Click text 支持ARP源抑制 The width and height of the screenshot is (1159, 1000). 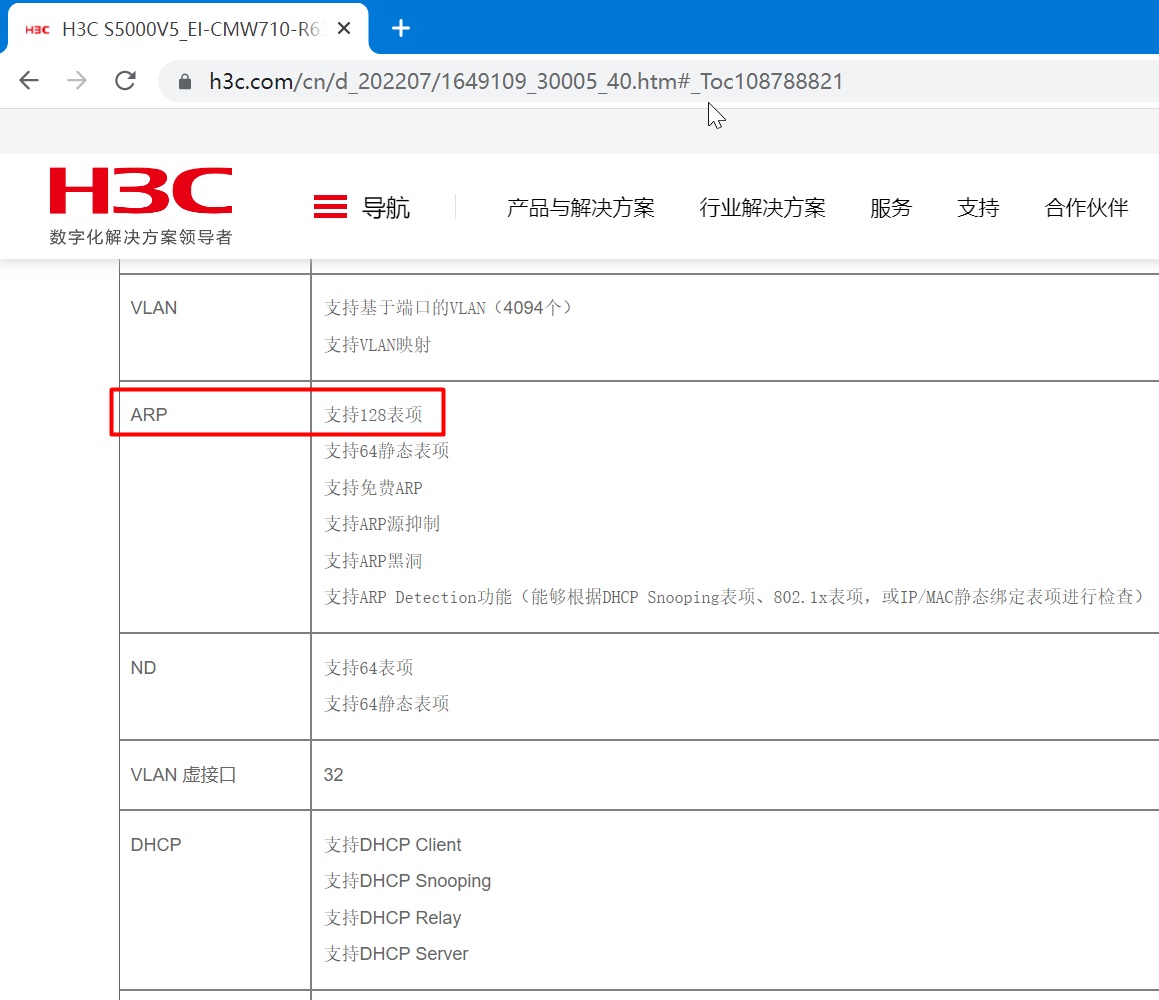tap(382, 524)
